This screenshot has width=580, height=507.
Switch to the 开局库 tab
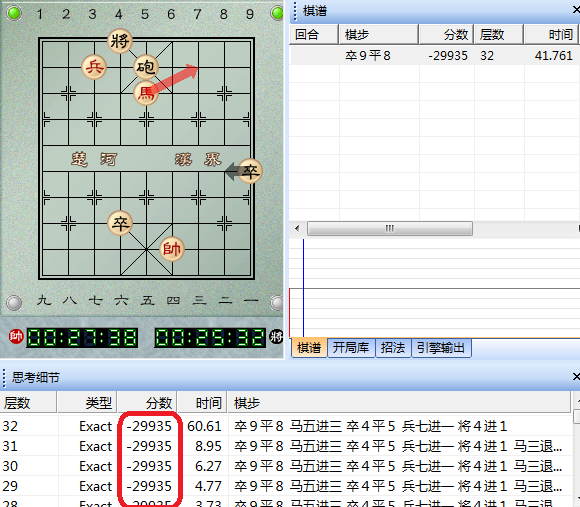351,348
